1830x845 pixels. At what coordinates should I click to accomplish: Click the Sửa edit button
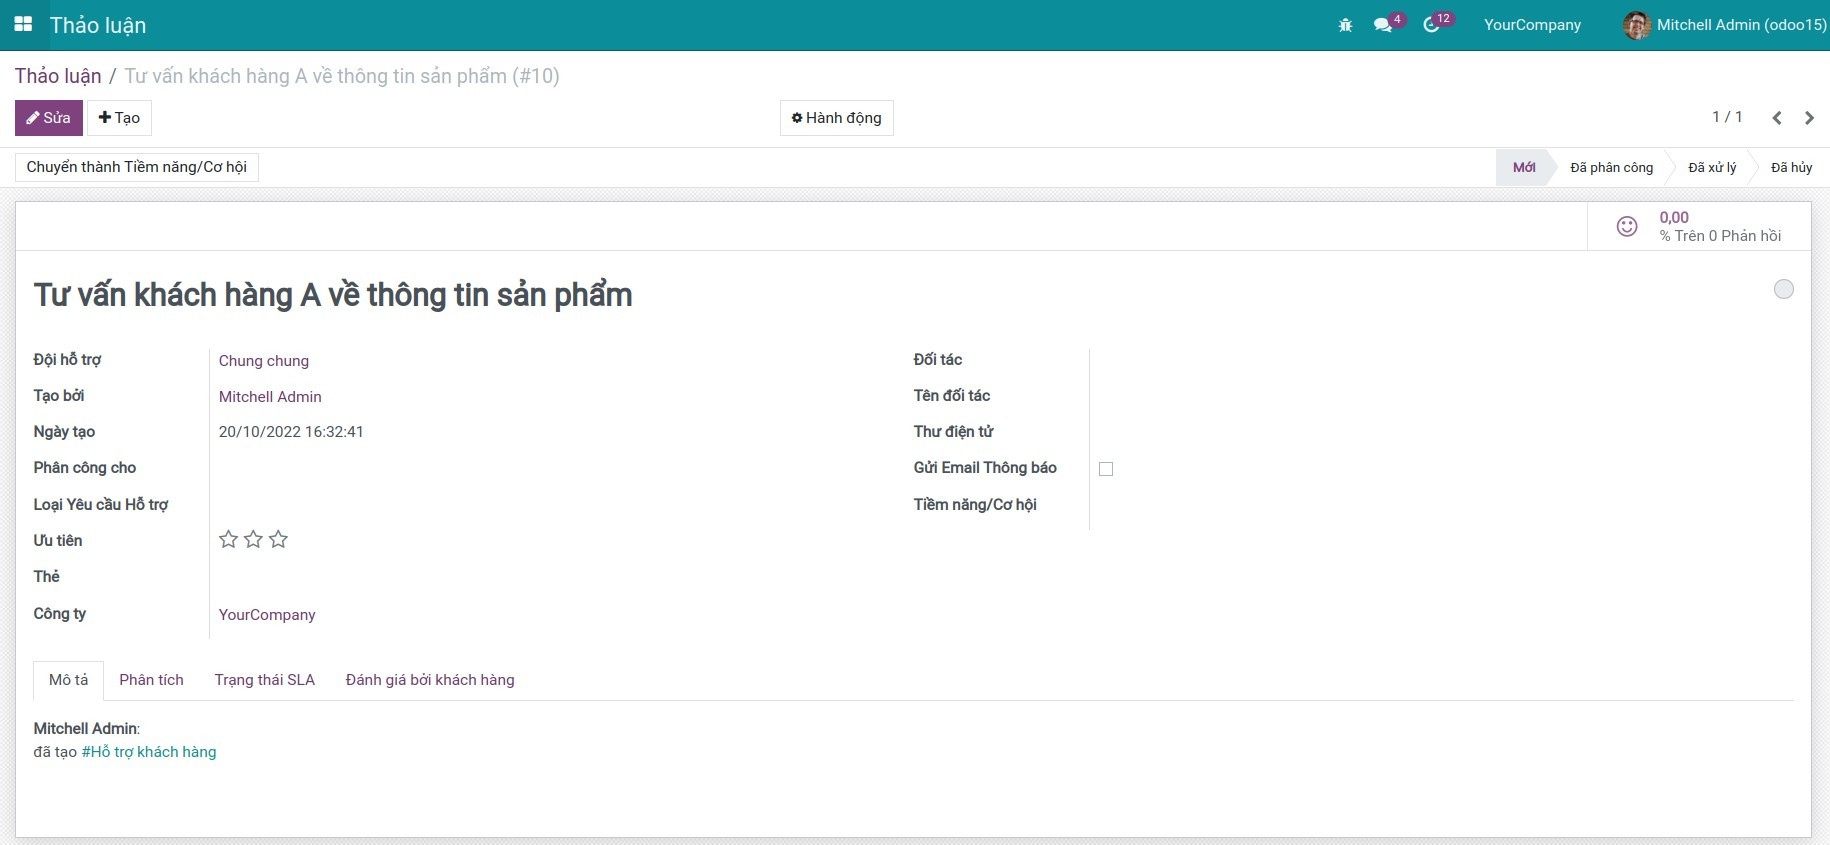pos(49,118)
